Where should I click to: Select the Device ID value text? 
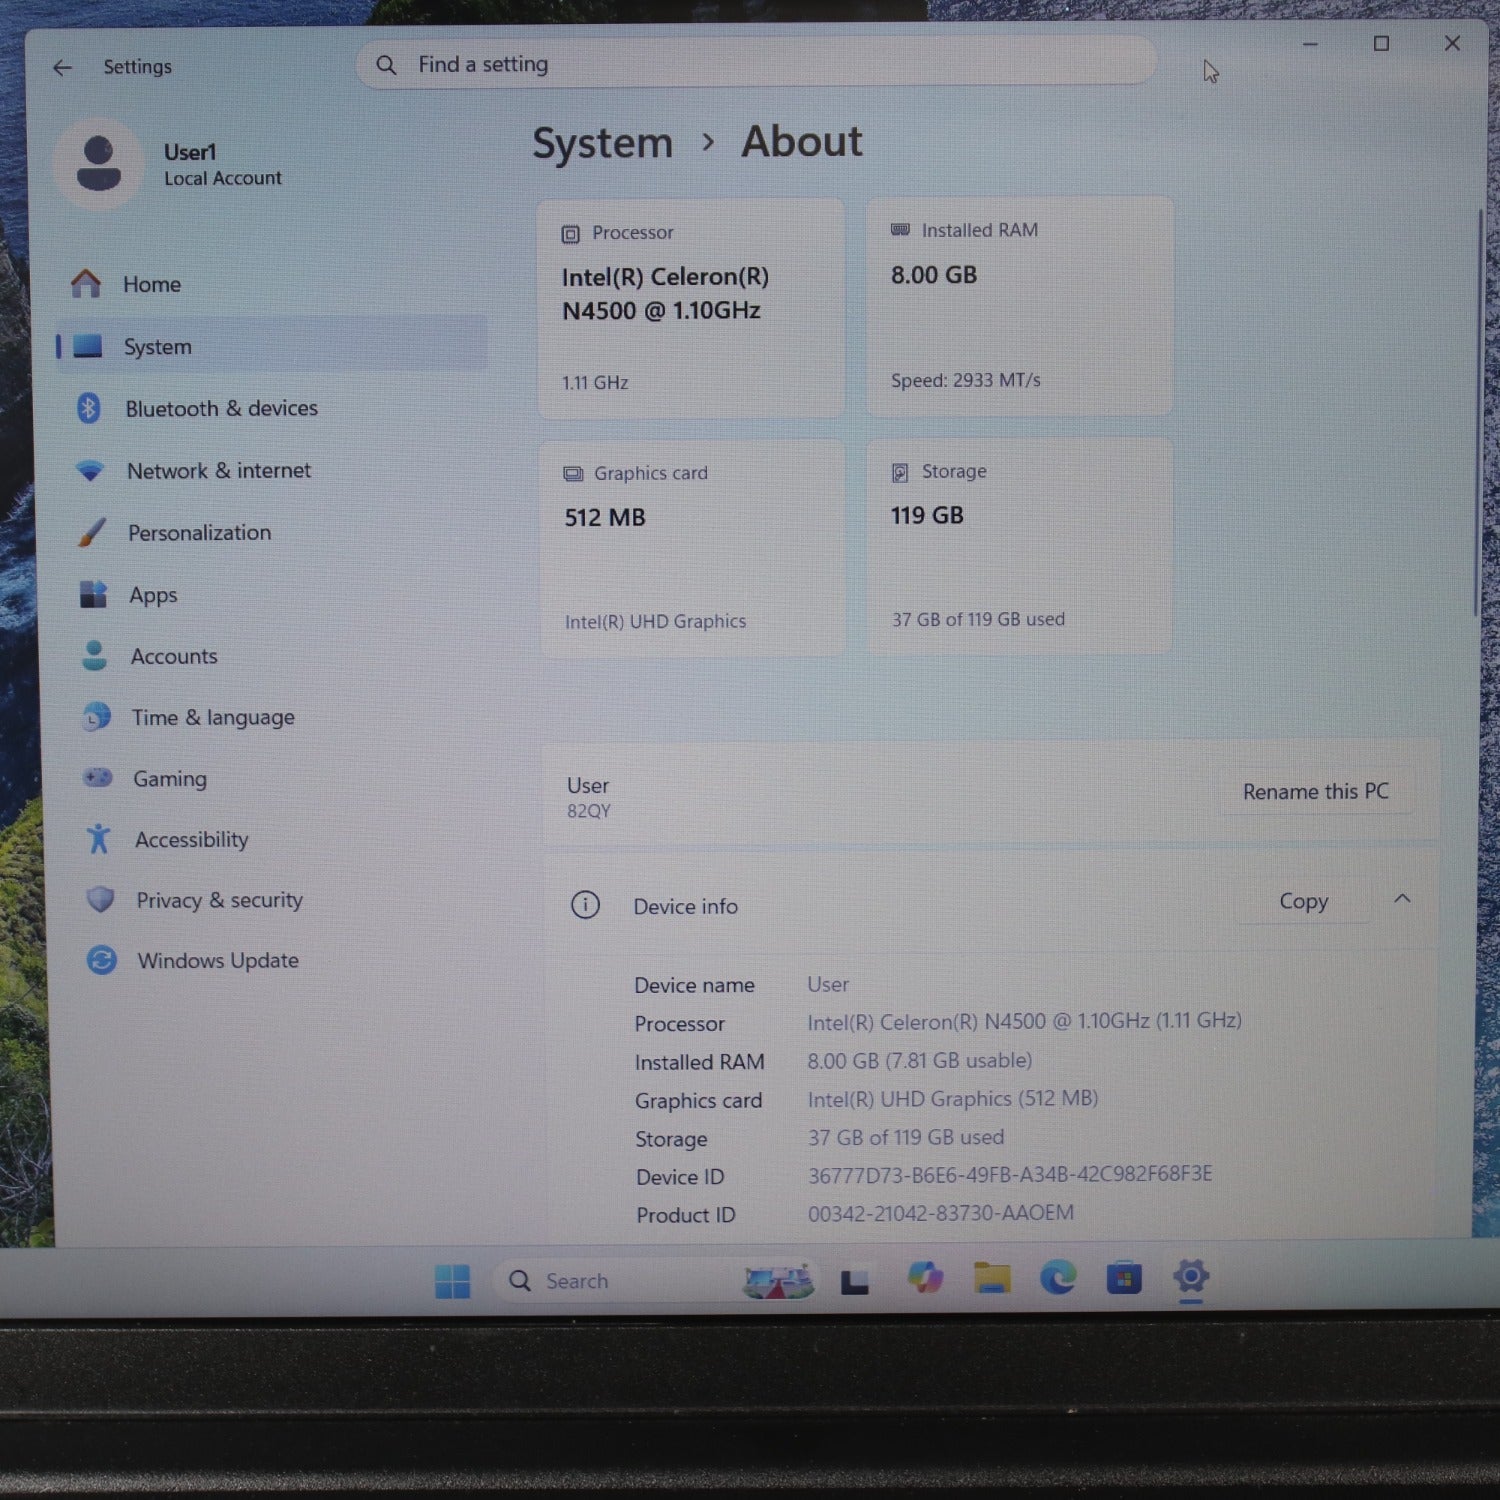point(1010,1174)
